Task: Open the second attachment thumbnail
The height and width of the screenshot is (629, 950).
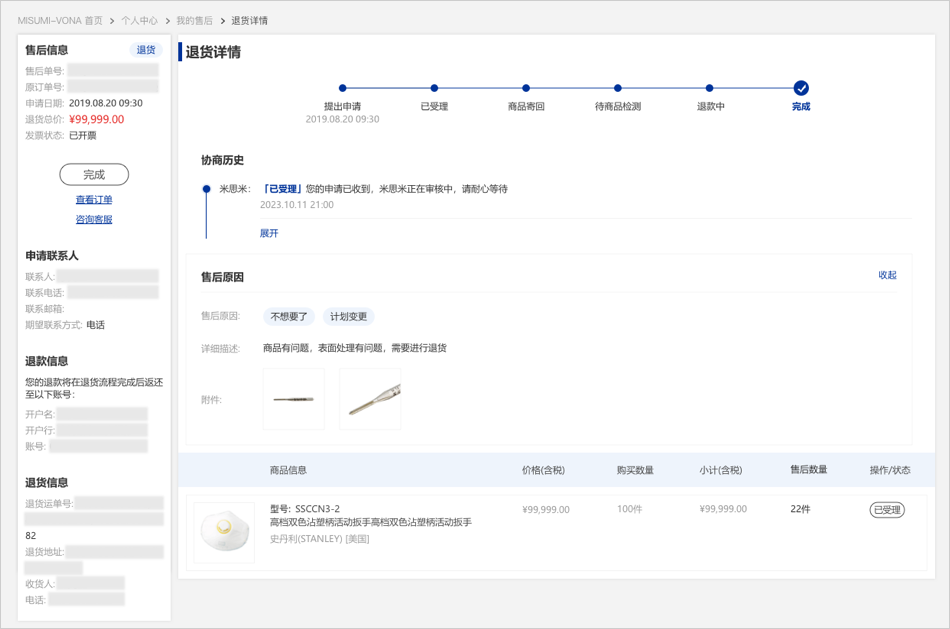Action: point(370,399)
